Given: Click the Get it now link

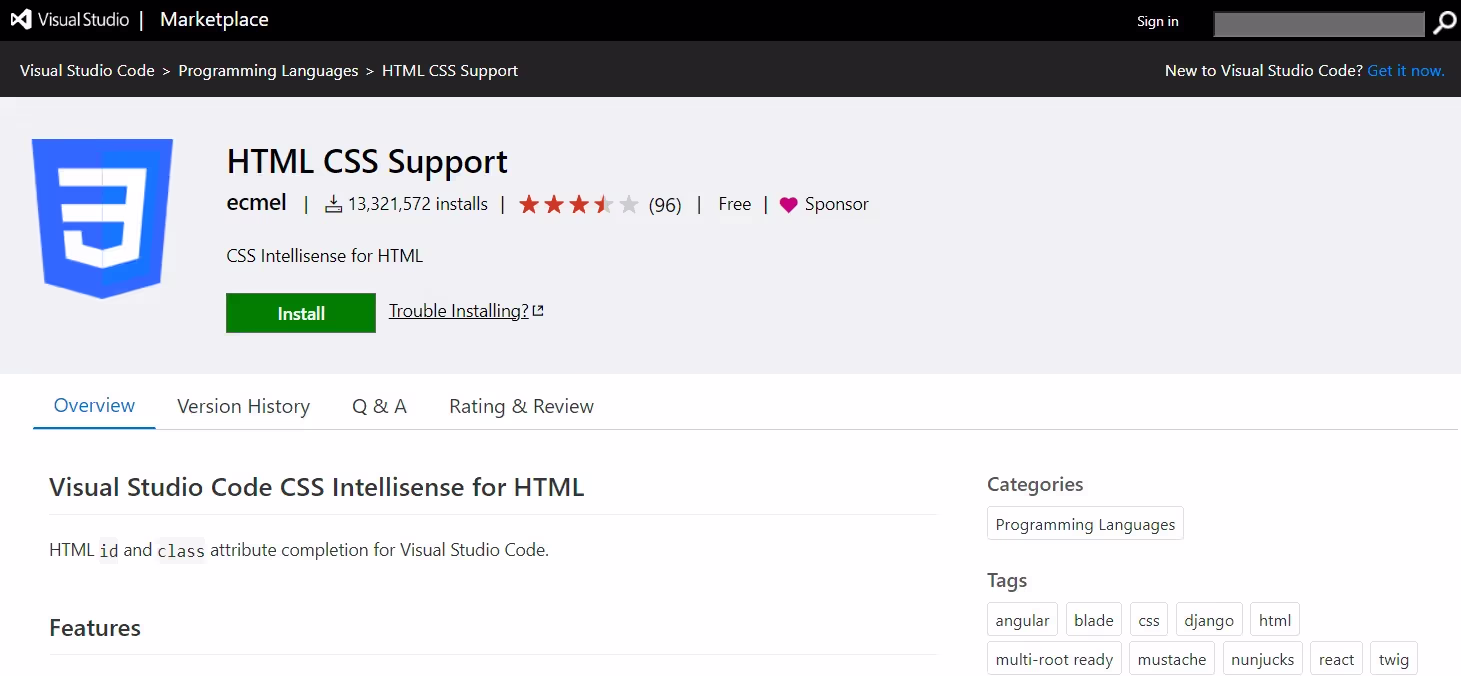Looking at the screenshot, I should [1406, 71].
